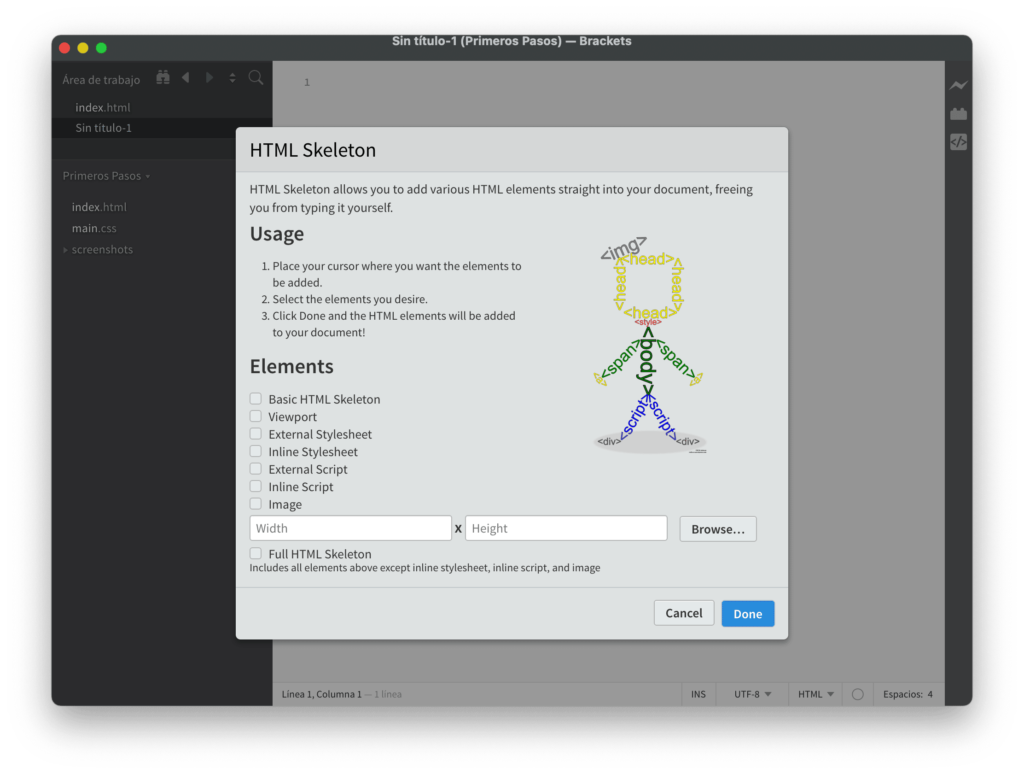This screenshot has height=774, width=1024.
Task: Switch to the Sin título-1 working file
Action: (x=102, y=128)
